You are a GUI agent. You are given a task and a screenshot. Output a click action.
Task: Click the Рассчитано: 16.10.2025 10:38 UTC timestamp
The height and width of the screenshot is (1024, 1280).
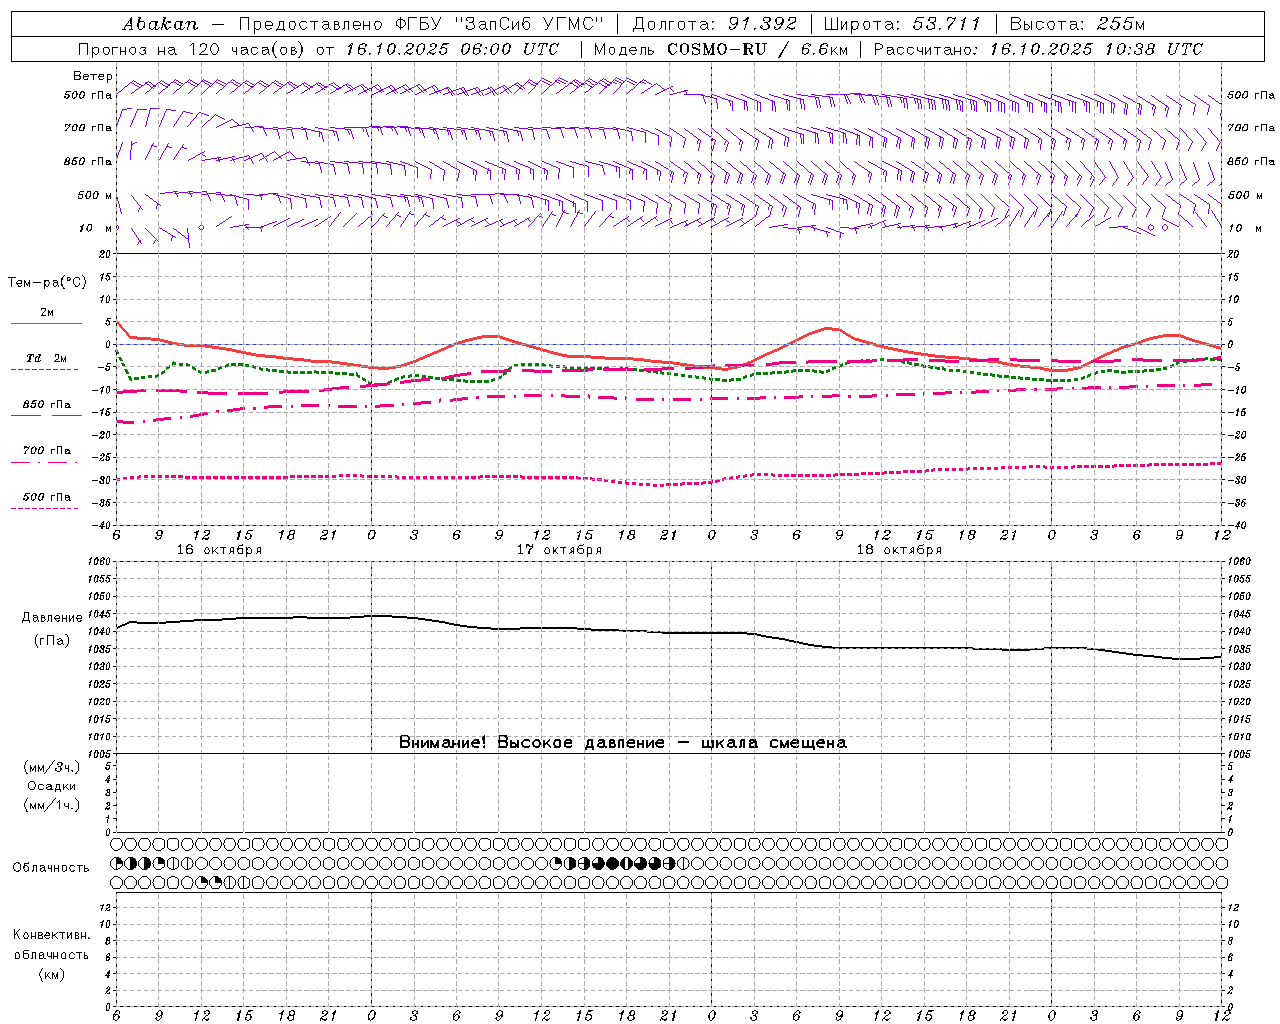coord(1038,49)
